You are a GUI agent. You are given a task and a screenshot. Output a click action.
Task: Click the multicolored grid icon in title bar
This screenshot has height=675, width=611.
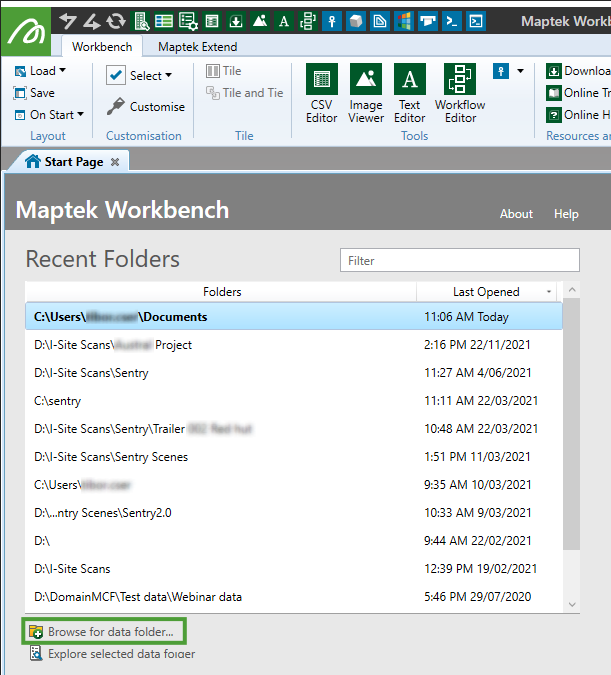point(404,21)
